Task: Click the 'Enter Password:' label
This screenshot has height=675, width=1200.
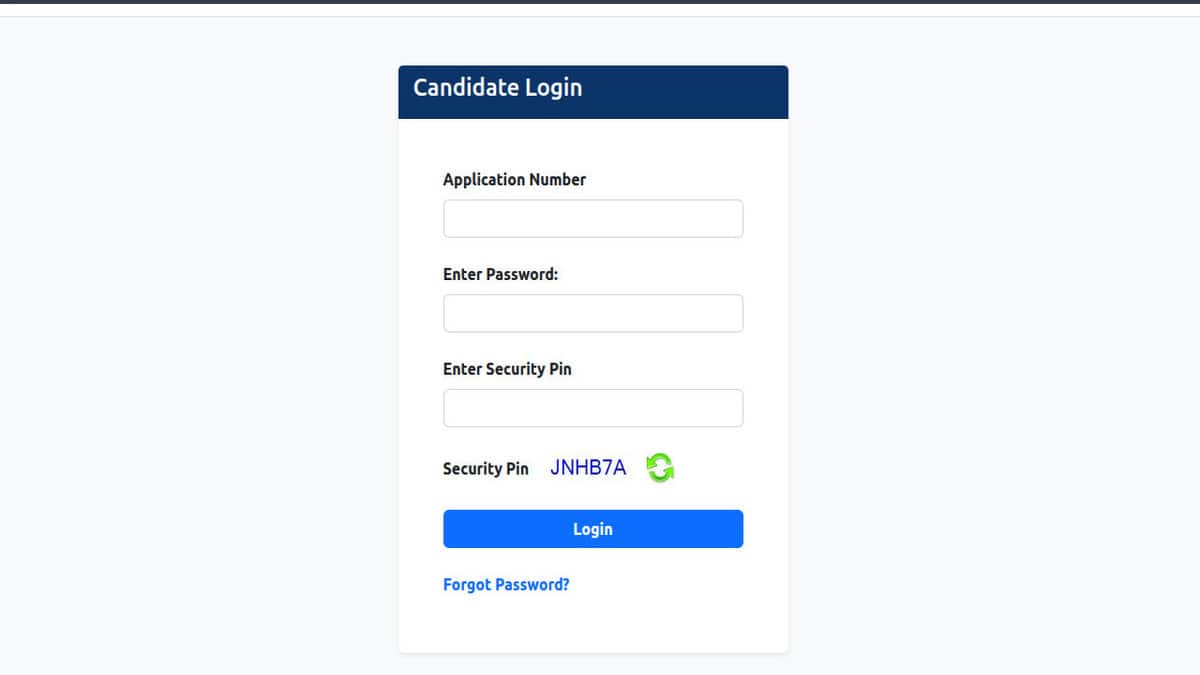Action: 500,274
